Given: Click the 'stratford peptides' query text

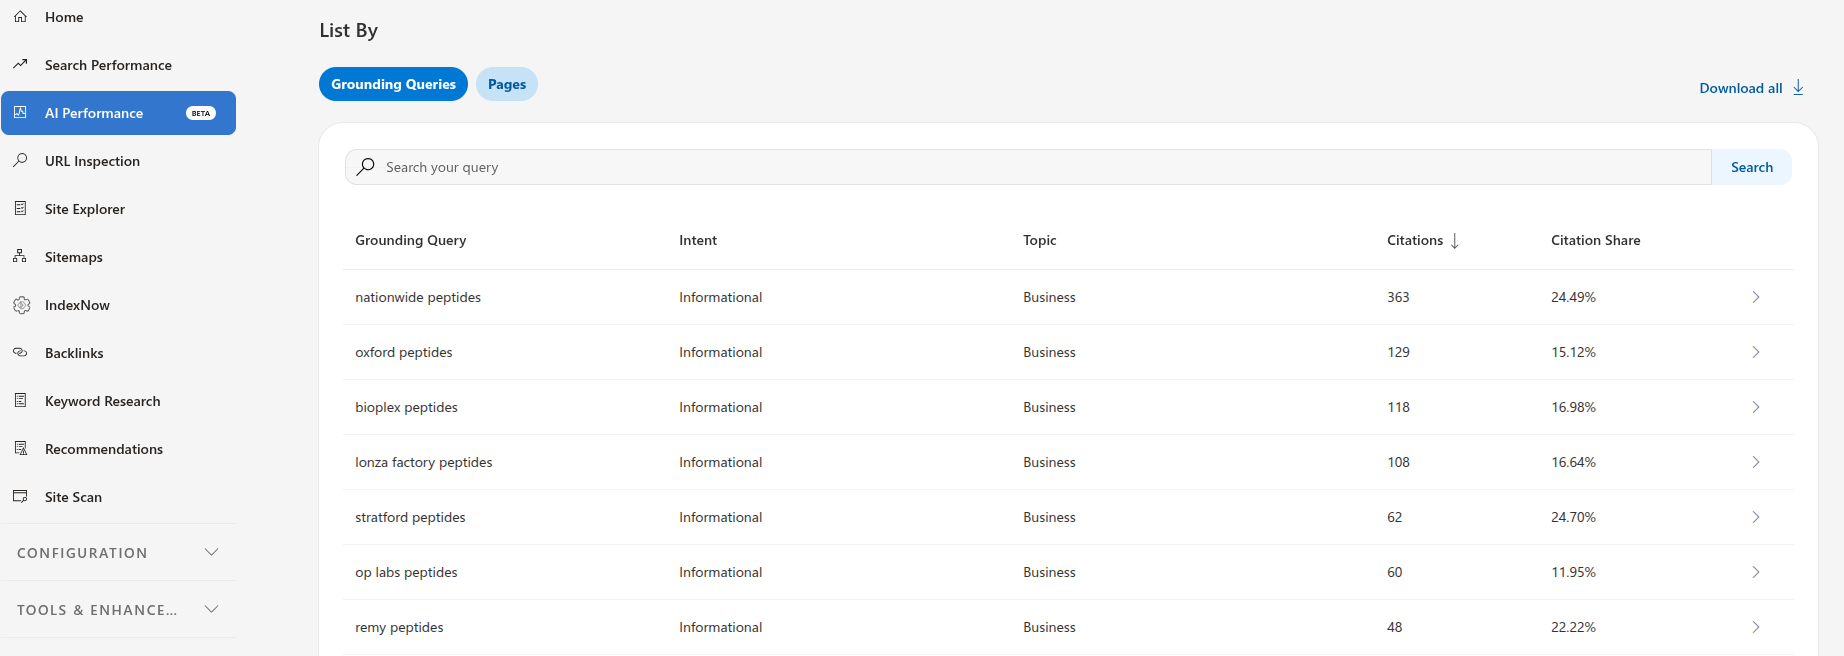Looking at the screenshot, I should pos(410,517).
